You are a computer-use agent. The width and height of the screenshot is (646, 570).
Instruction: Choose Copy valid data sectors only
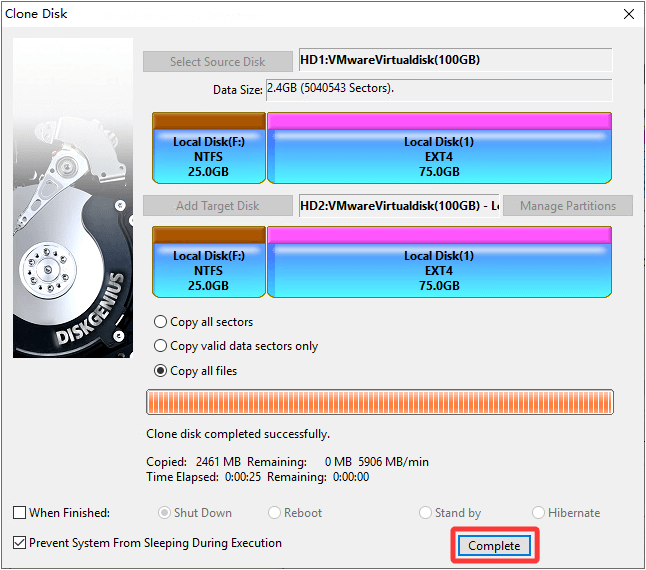point(160,346)
